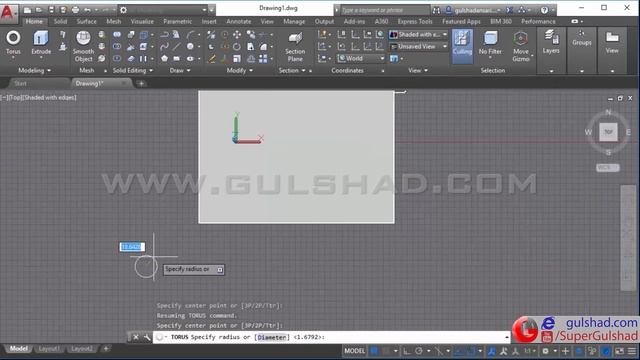The image size is (640, 360).
Task: Select the Line tool in Draw panel
Action: [176, 47]
